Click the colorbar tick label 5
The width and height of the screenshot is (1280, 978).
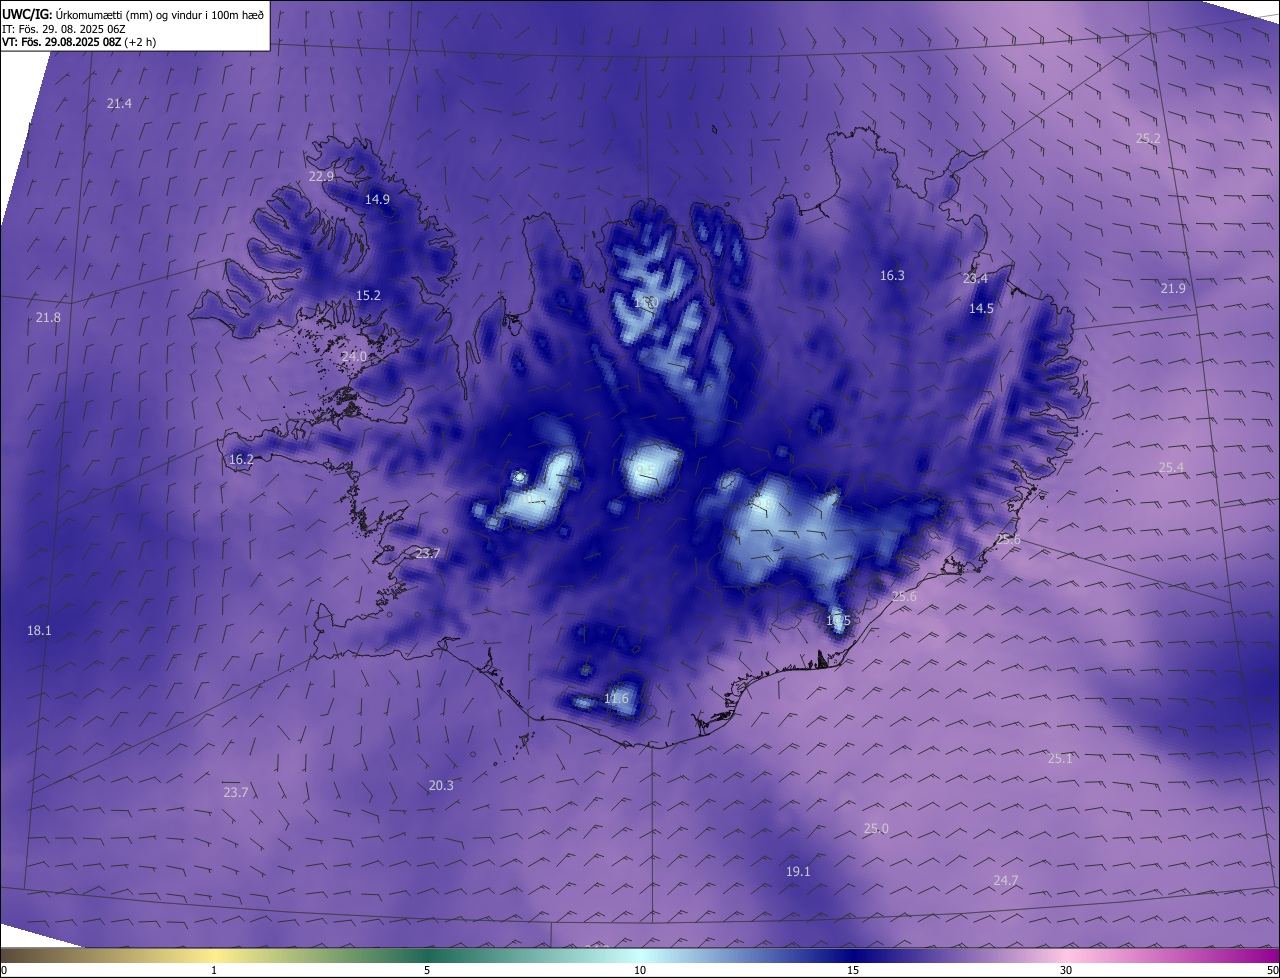point(427,970)
